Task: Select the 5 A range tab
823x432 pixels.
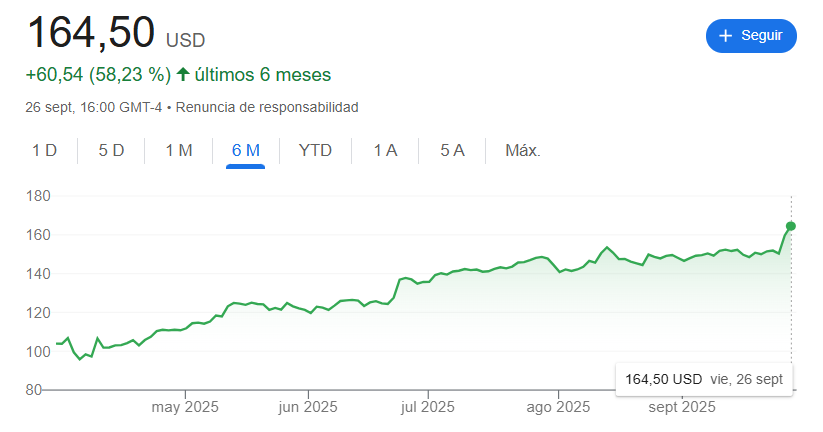Action: pos(452,151)
